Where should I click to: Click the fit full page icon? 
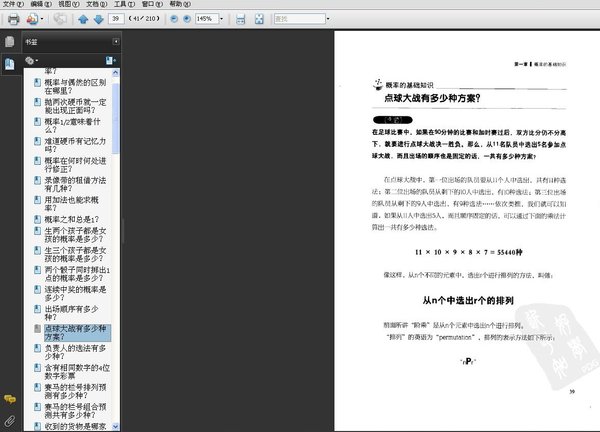[259, 19]
